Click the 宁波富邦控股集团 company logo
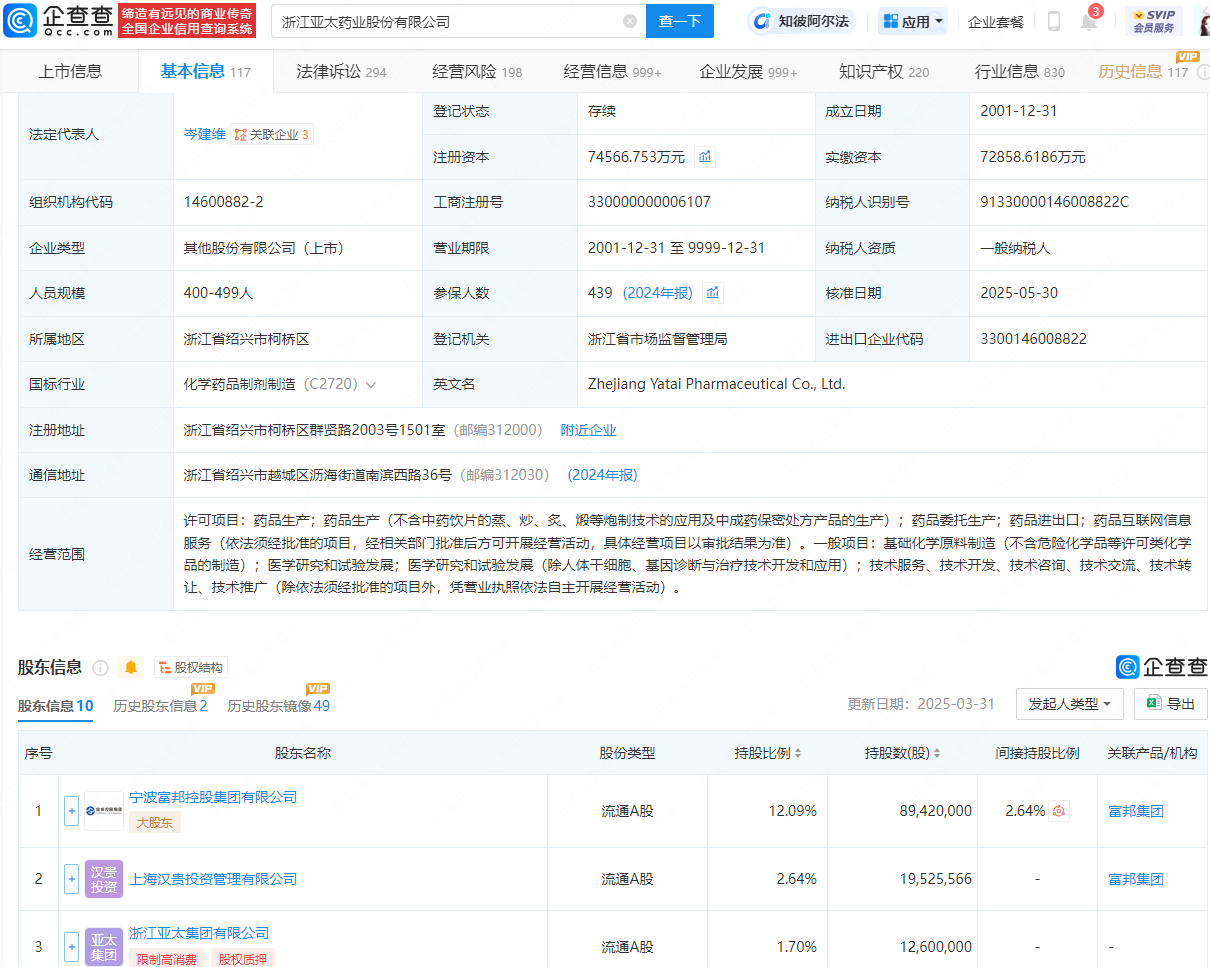This screenshot has height=967, width=1210. (x=104, y=811)
